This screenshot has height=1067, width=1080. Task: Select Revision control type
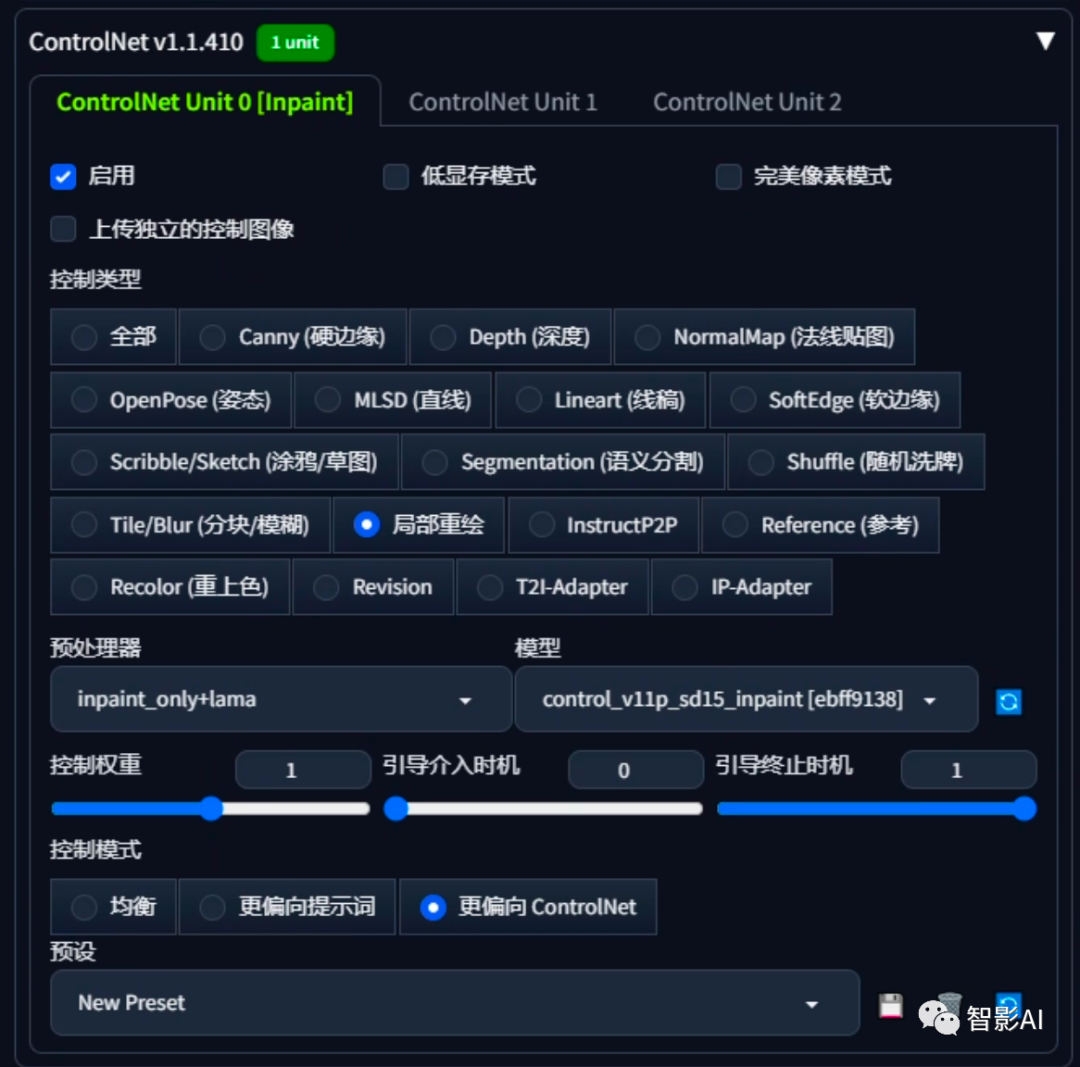373,587
